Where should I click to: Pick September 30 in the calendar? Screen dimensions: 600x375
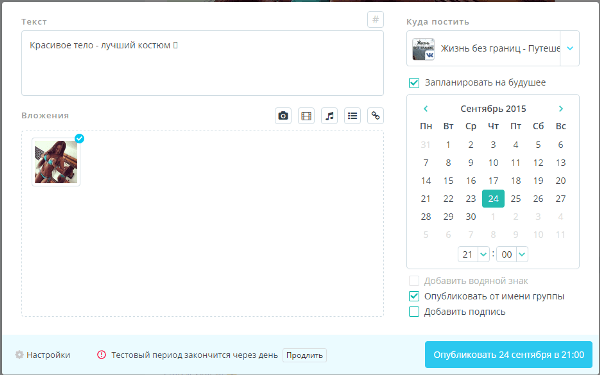tap(471, 217)
